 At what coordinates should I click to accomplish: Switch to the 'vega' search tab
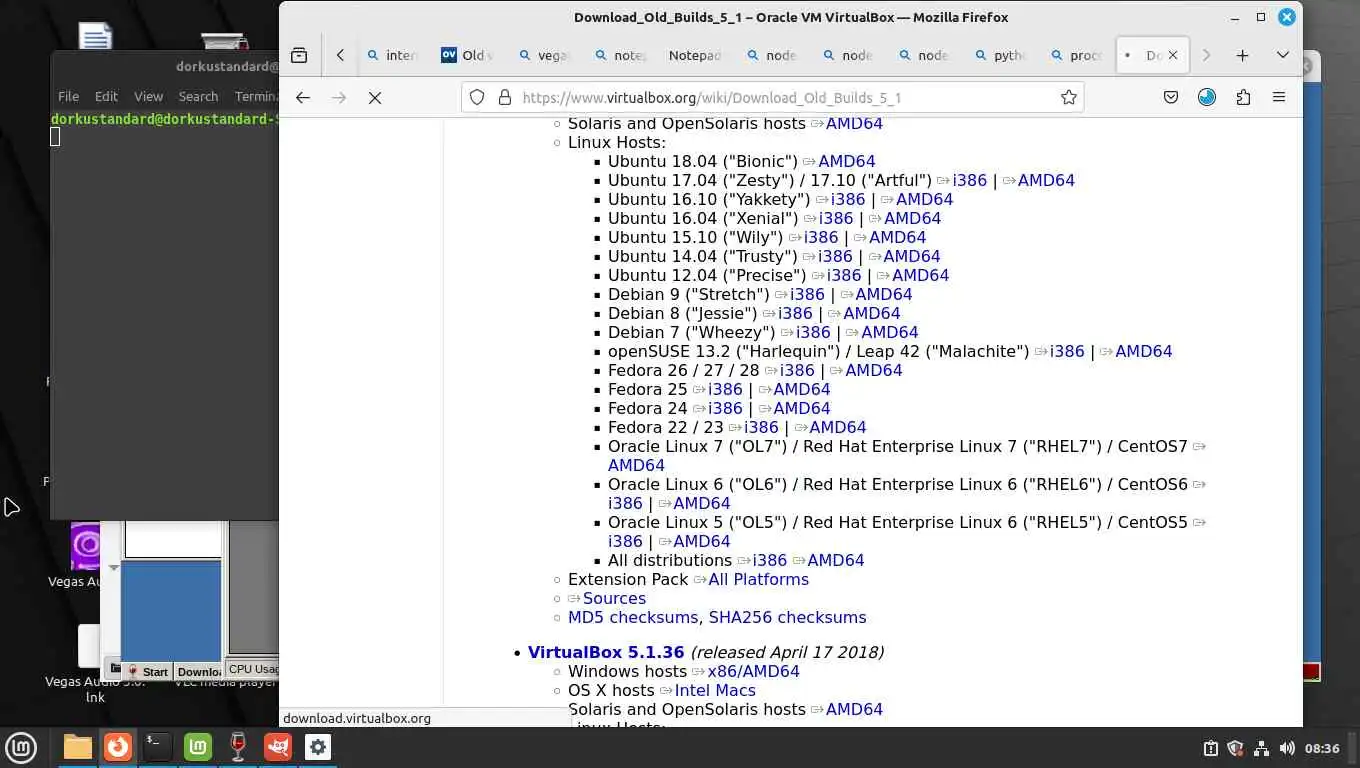pos(543,55)
